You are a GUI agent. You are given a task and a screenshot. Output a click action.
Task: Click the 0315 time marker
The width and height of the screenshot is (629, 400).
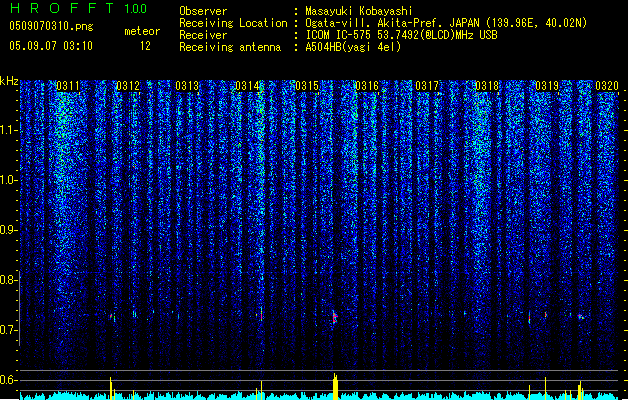[x=307, y=86]
